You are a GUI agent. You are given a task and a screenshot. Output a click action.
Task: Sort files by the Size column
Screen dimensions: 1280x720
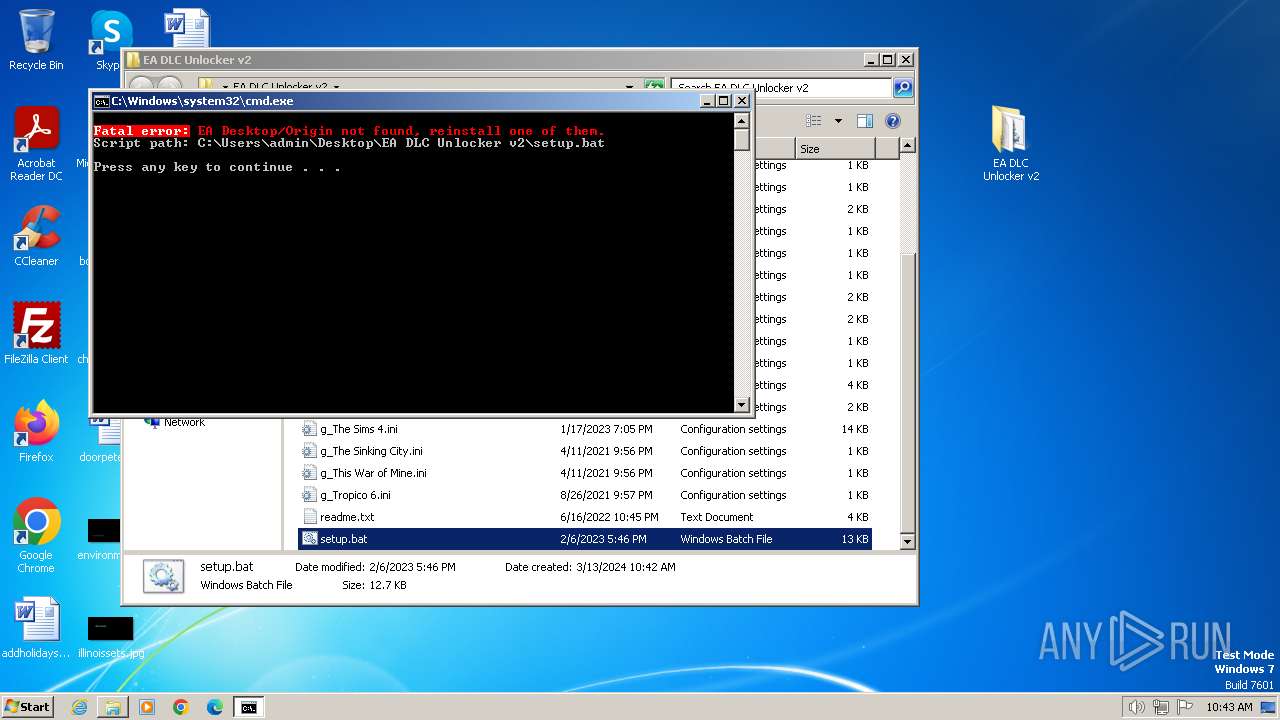pyautogui.click(x=835, y=148)
